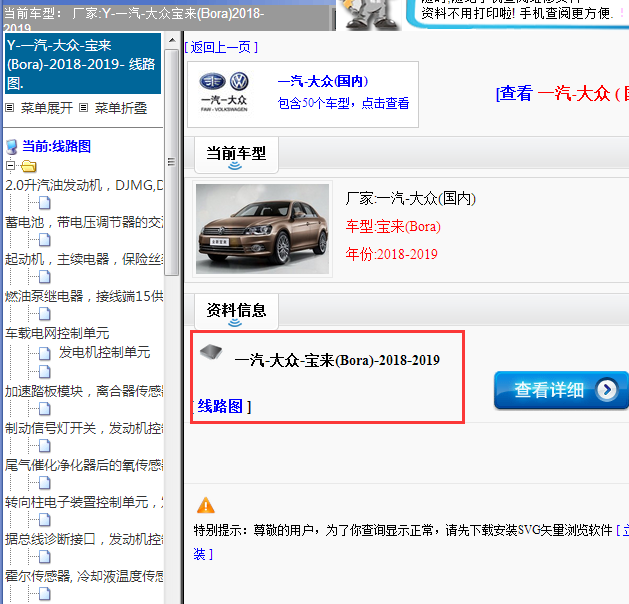Open 发电机控制单元 tree entry

point(104,352)
